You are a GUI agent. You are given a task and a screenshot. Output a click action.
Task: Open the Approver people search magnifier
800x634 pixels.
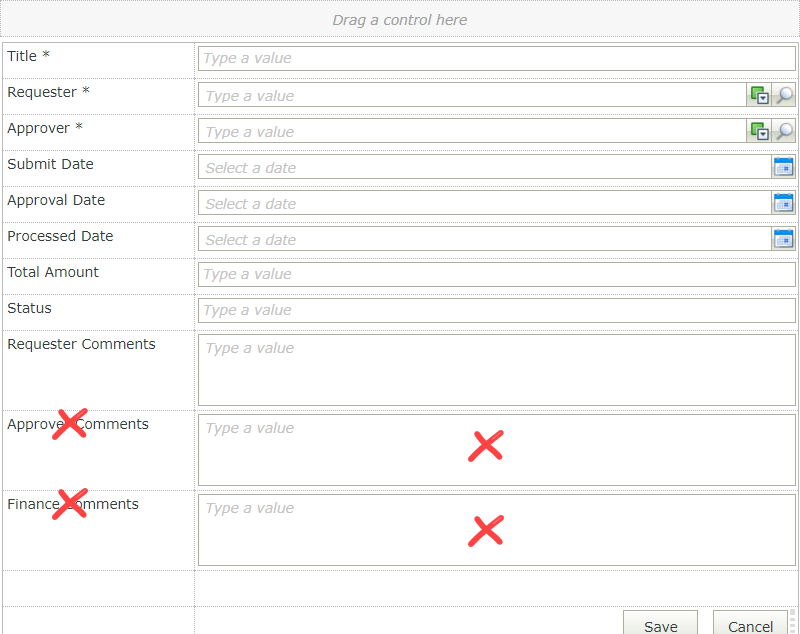tap(784, 131)
